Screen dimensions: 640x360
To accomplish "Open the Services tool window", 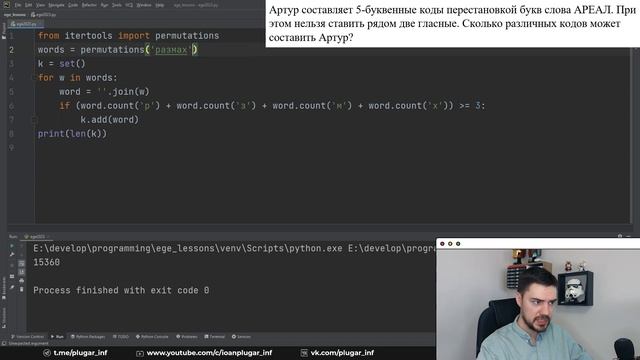I will (x=241, y=337).
